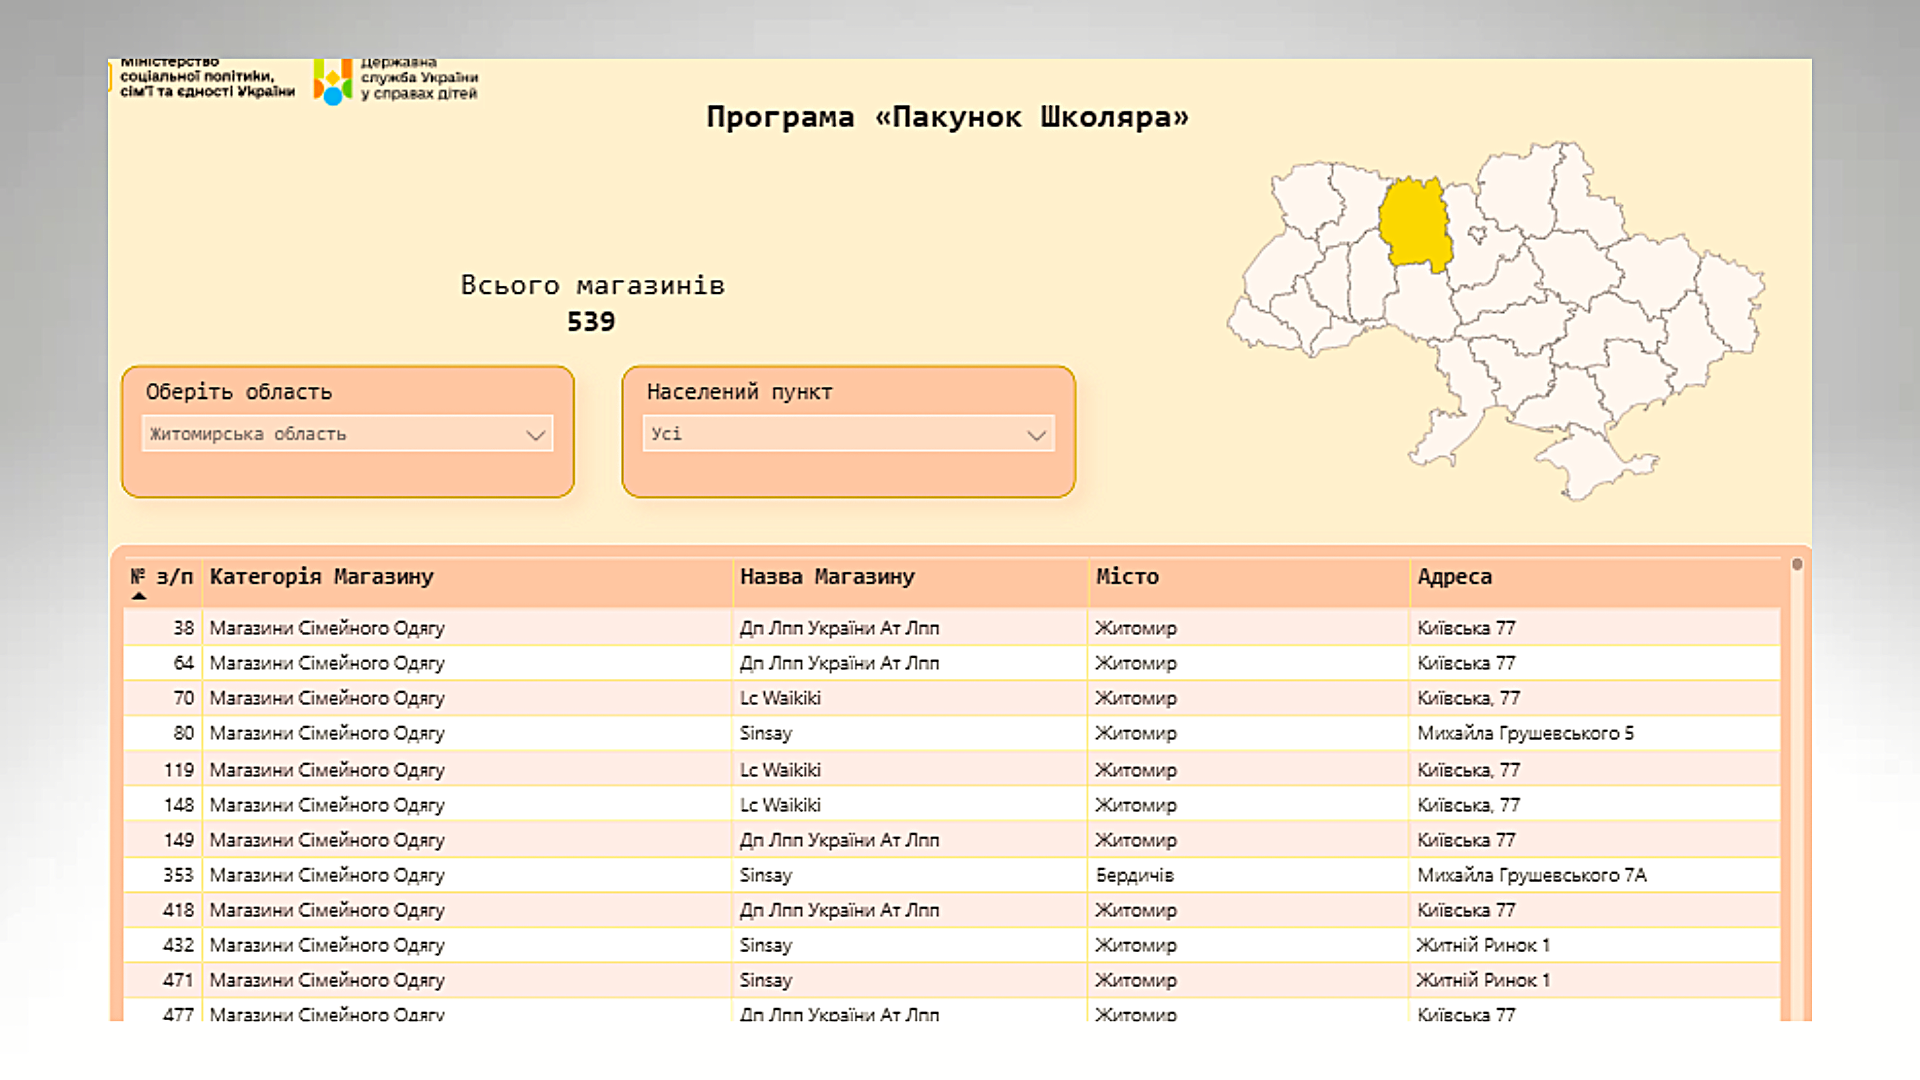Screen dimensions: 1920x1080
Task: Click the sort arrow under № з/п
Action: pos(139,596)
